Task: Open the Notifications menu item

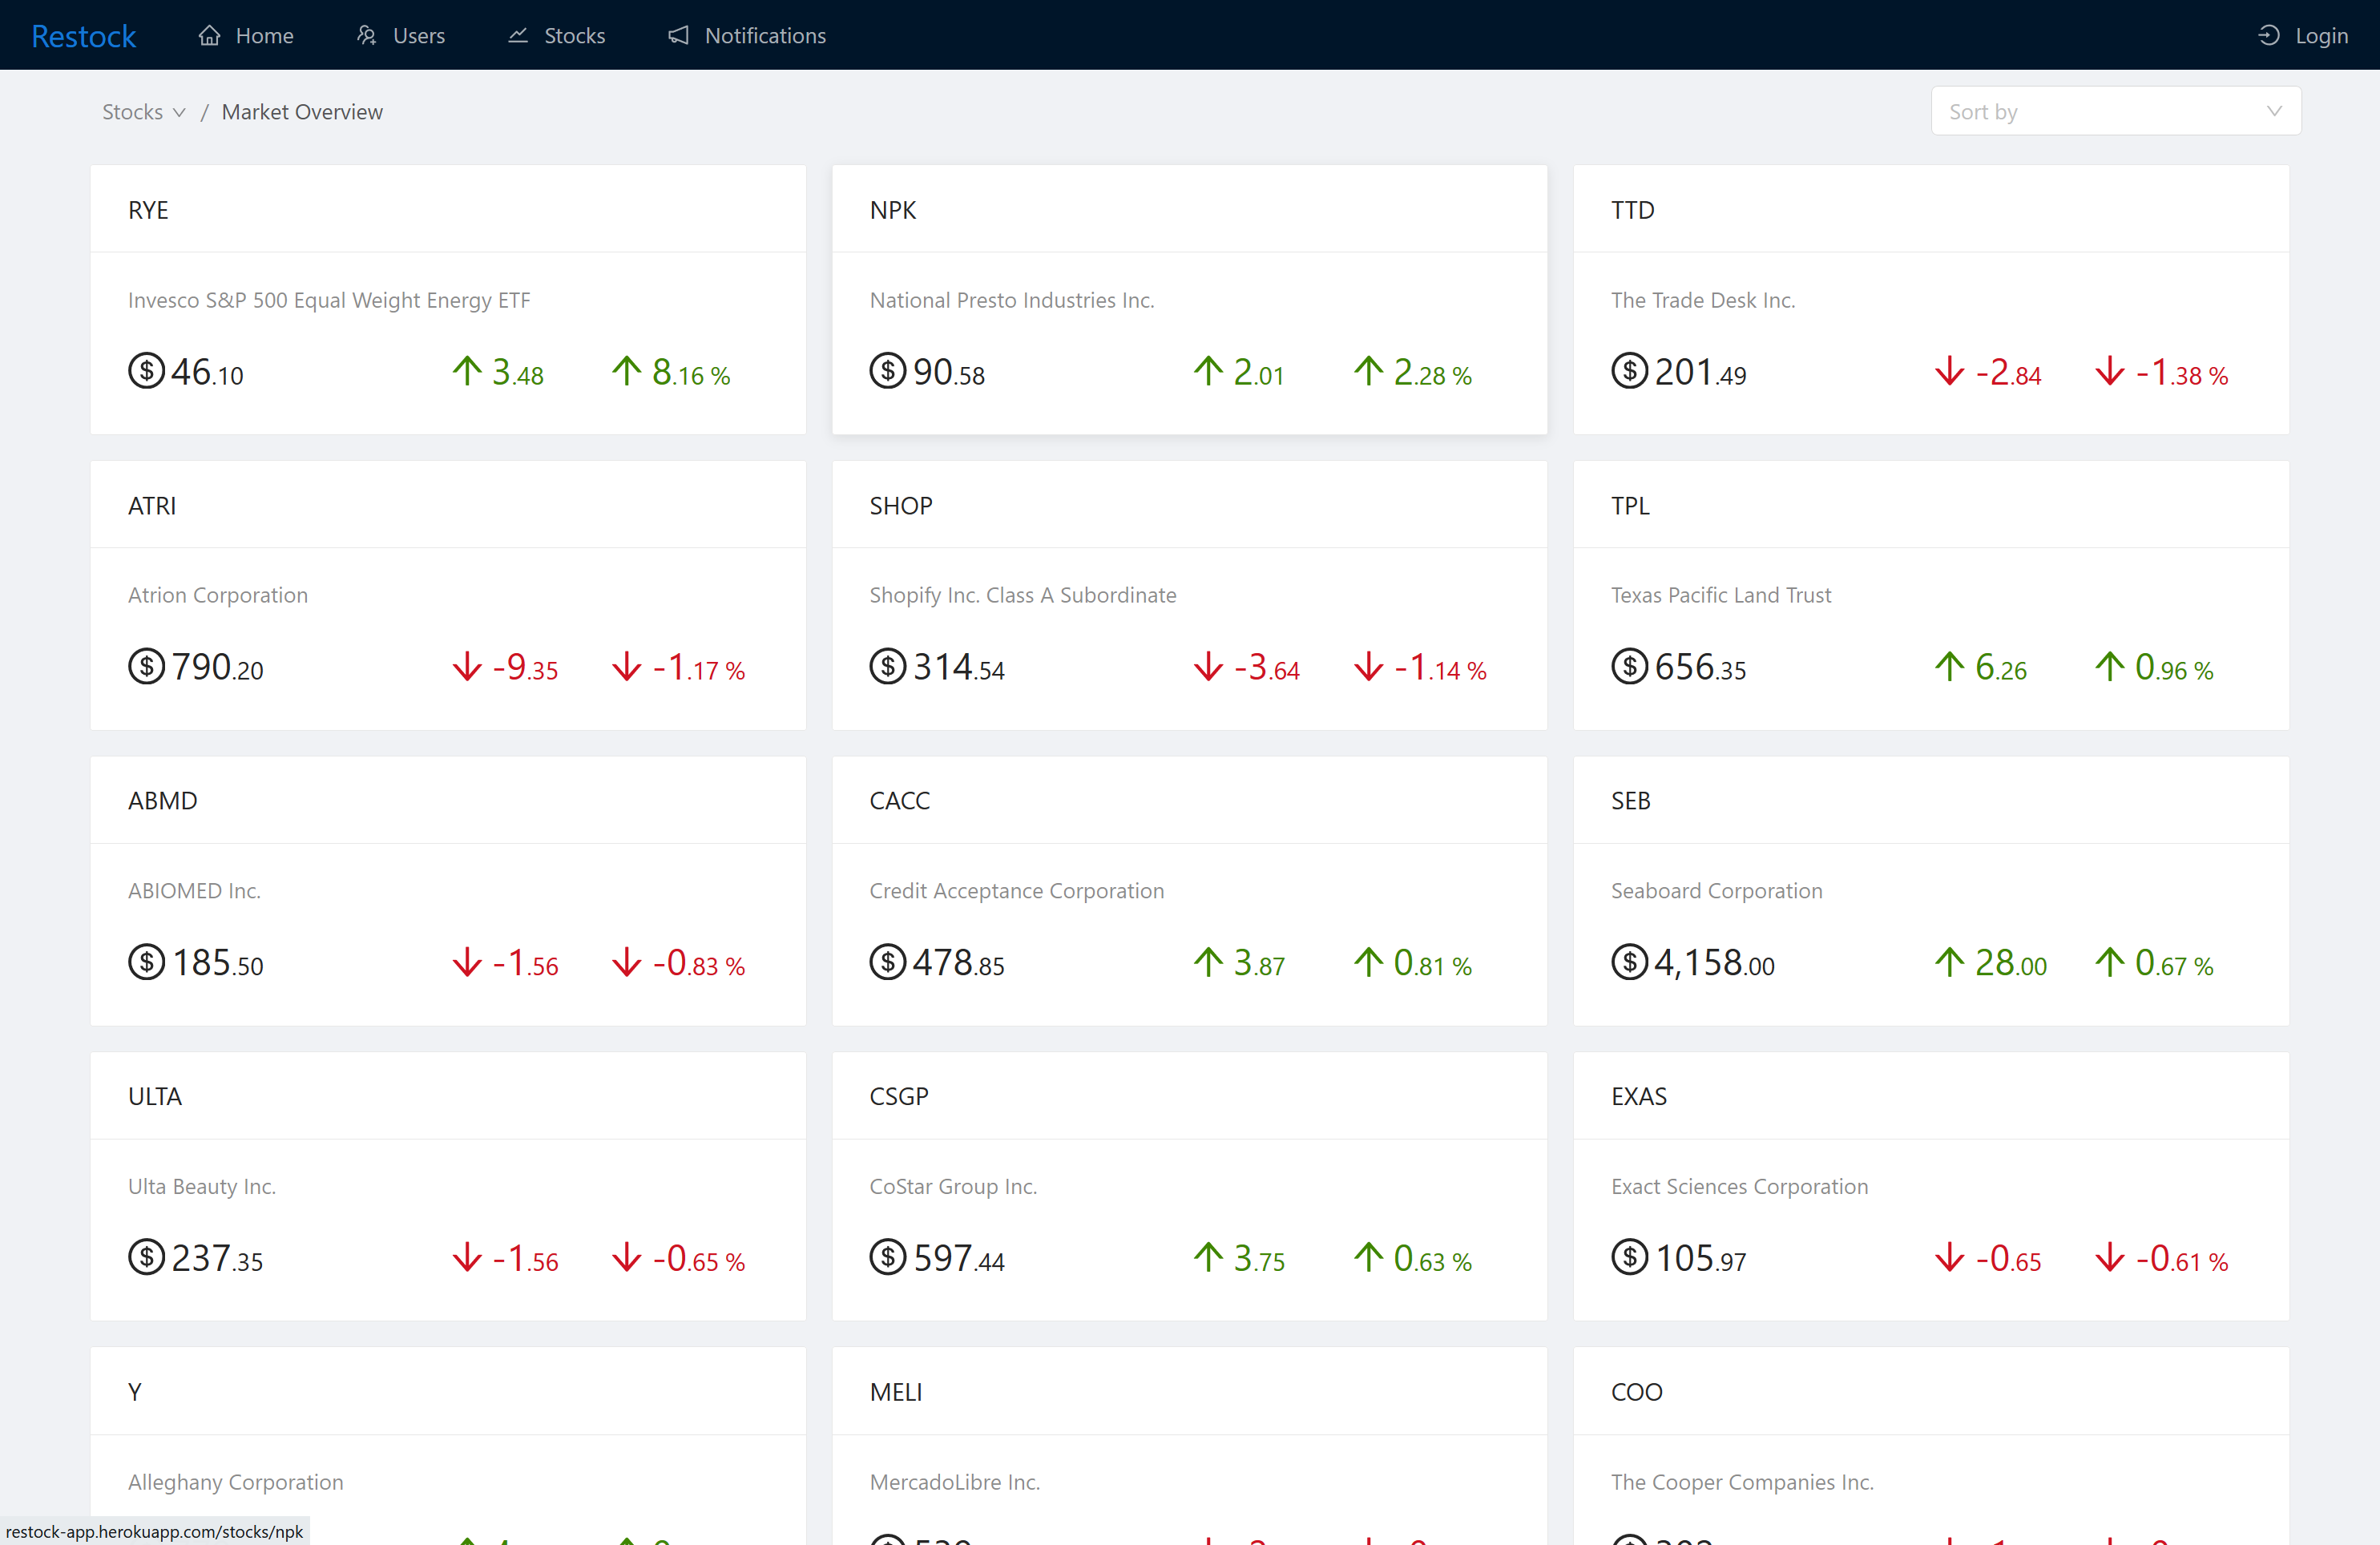Action: [765, 36]
